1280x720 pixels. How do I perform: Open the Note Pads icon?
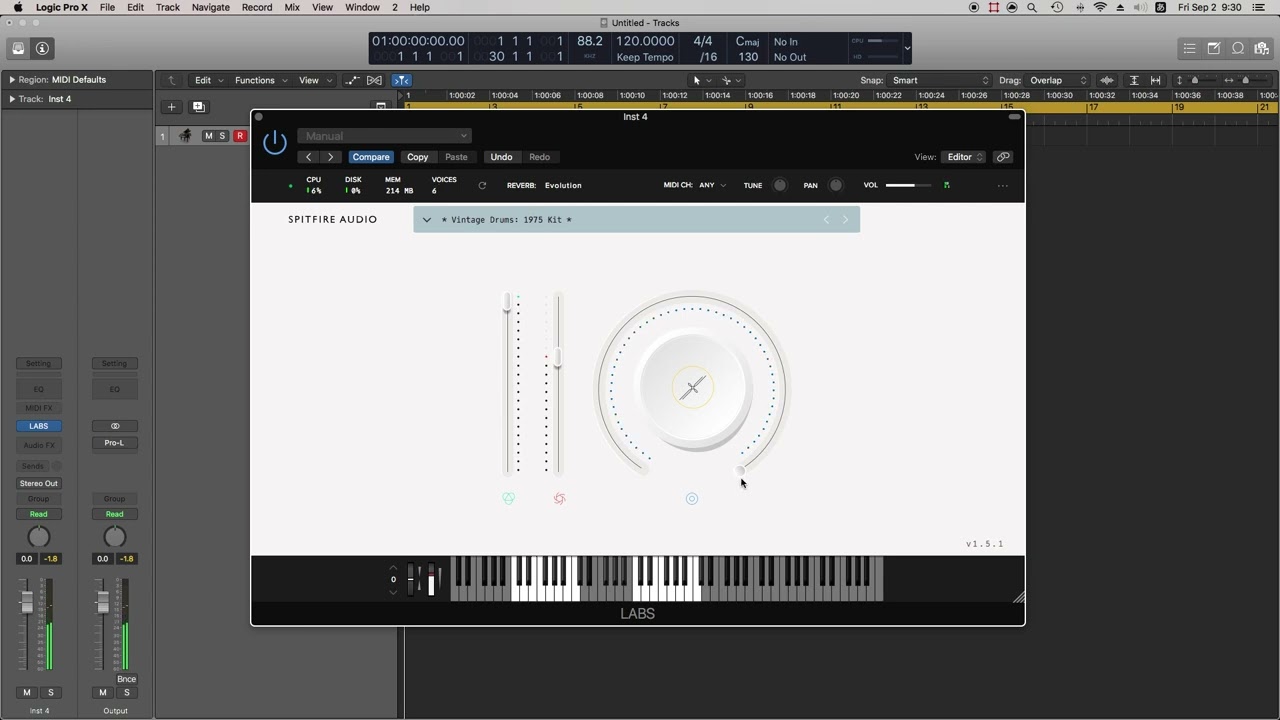1213,48
